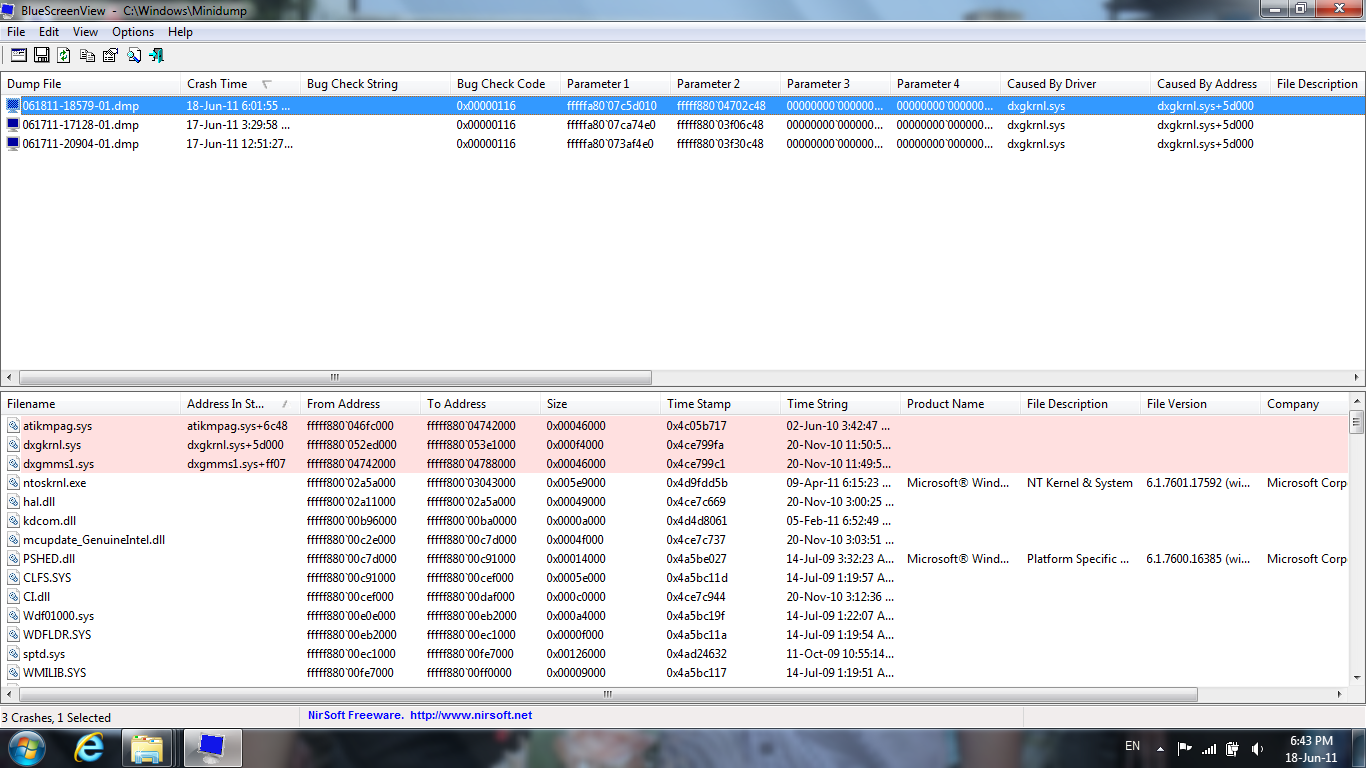Click upper pane horizontal scrollbar thumb
Screen dimensions: 1366x768
click(x=335, y=378)
